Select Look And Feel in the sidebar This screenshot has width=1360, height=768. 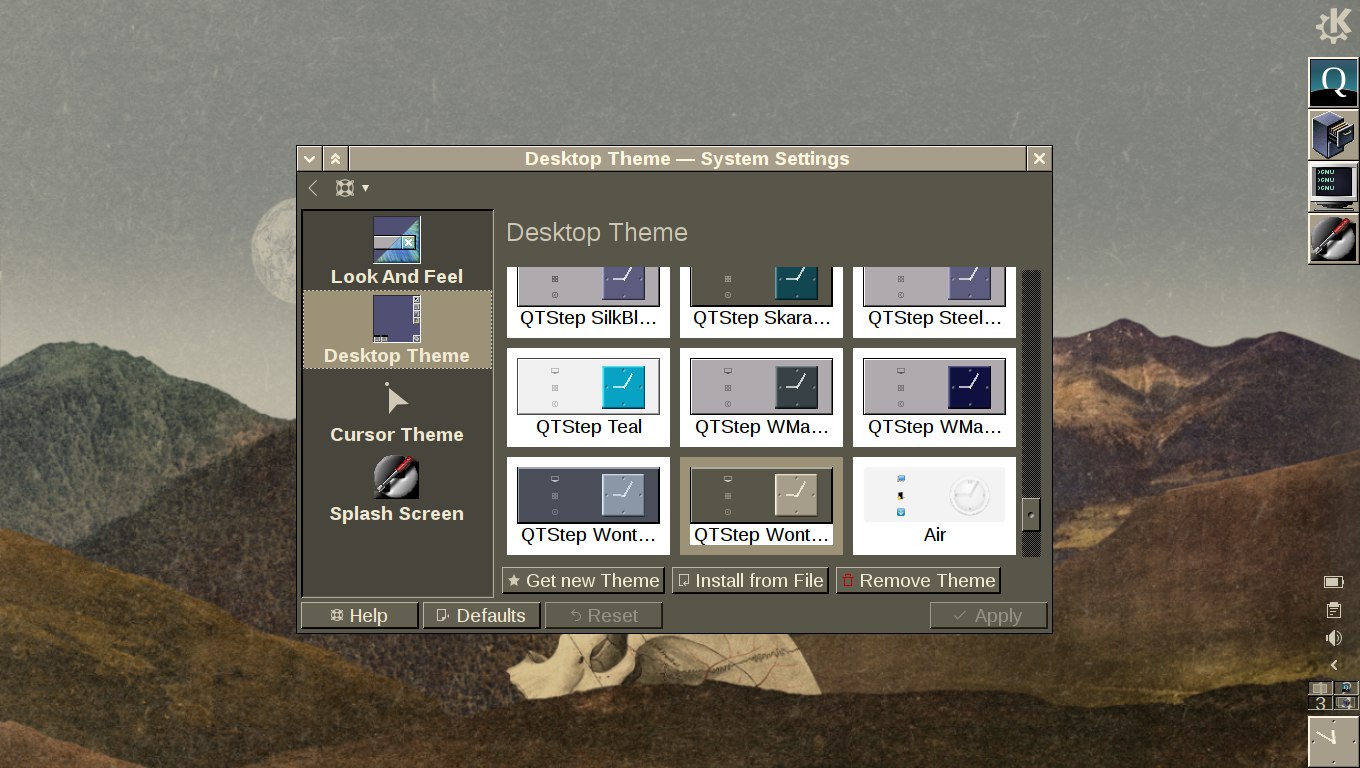[x=397, y=252]
